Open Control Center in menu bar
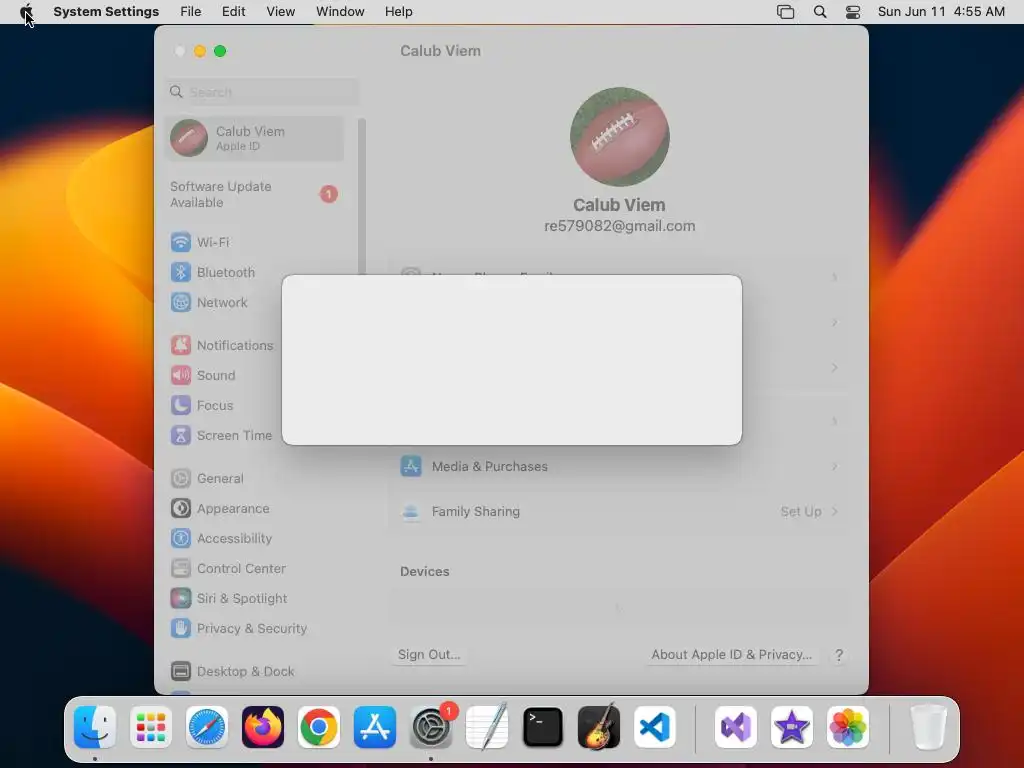Image resolution: width=1024 pixels, height=768 pixels. click(853, 12)
